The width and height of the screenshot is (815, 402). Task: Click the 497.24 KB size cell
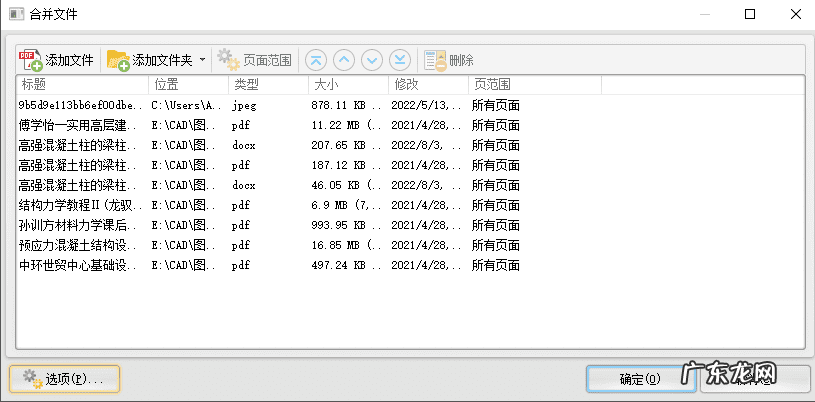[x=347, y=265]
